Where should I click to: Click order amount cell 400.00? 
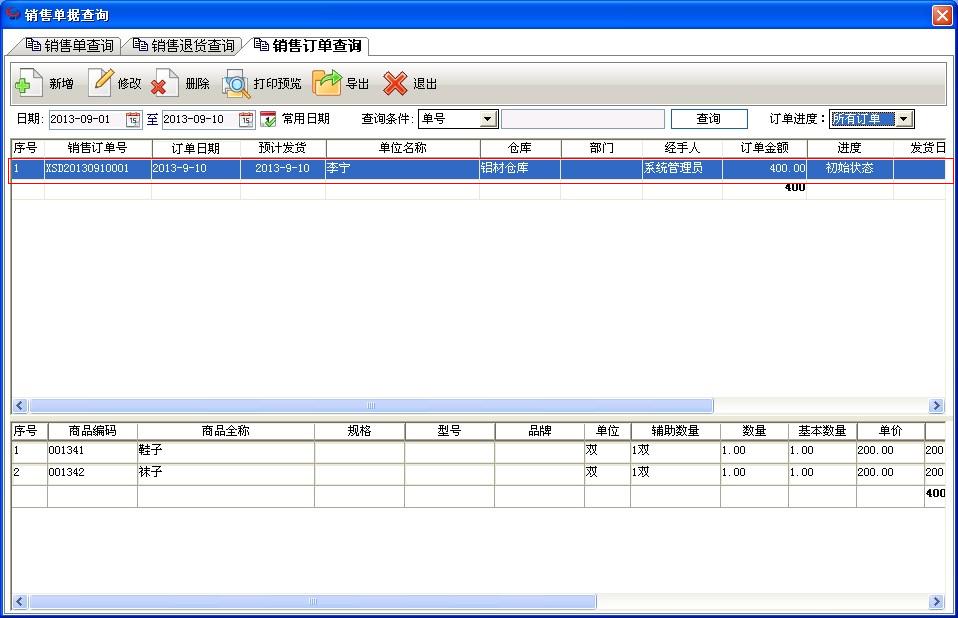point(765,169)
